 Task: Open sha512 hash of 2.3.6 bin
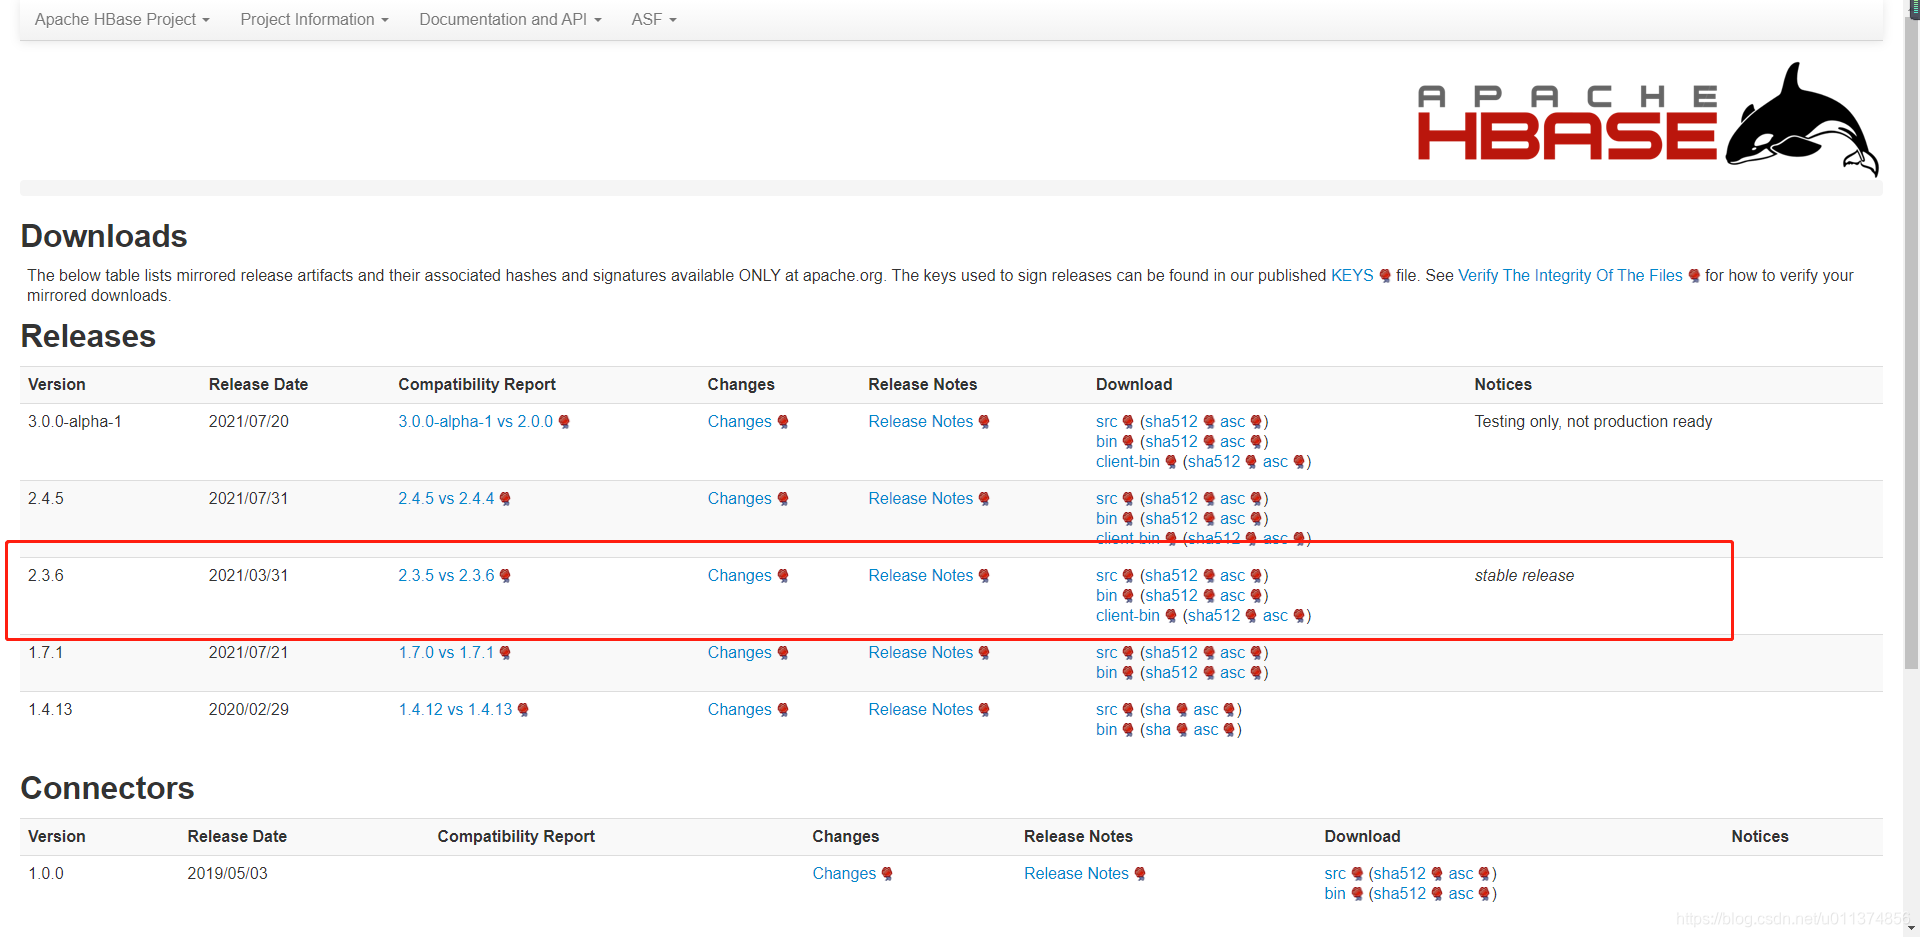click(1171, 595)
